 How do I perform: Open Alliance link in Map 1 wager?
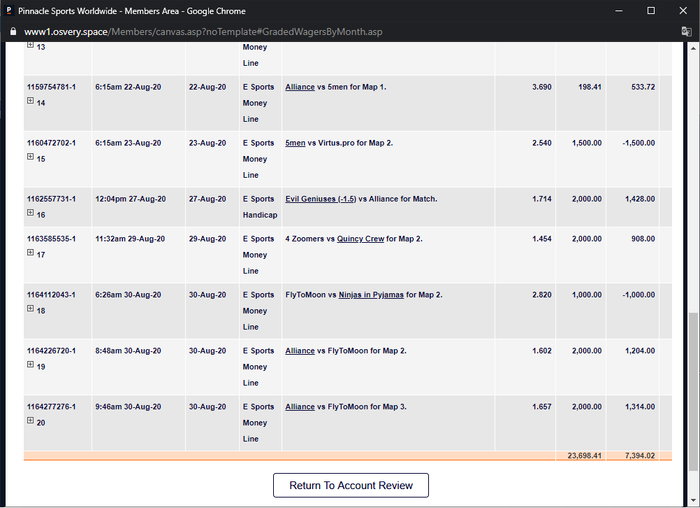[300, 87]
